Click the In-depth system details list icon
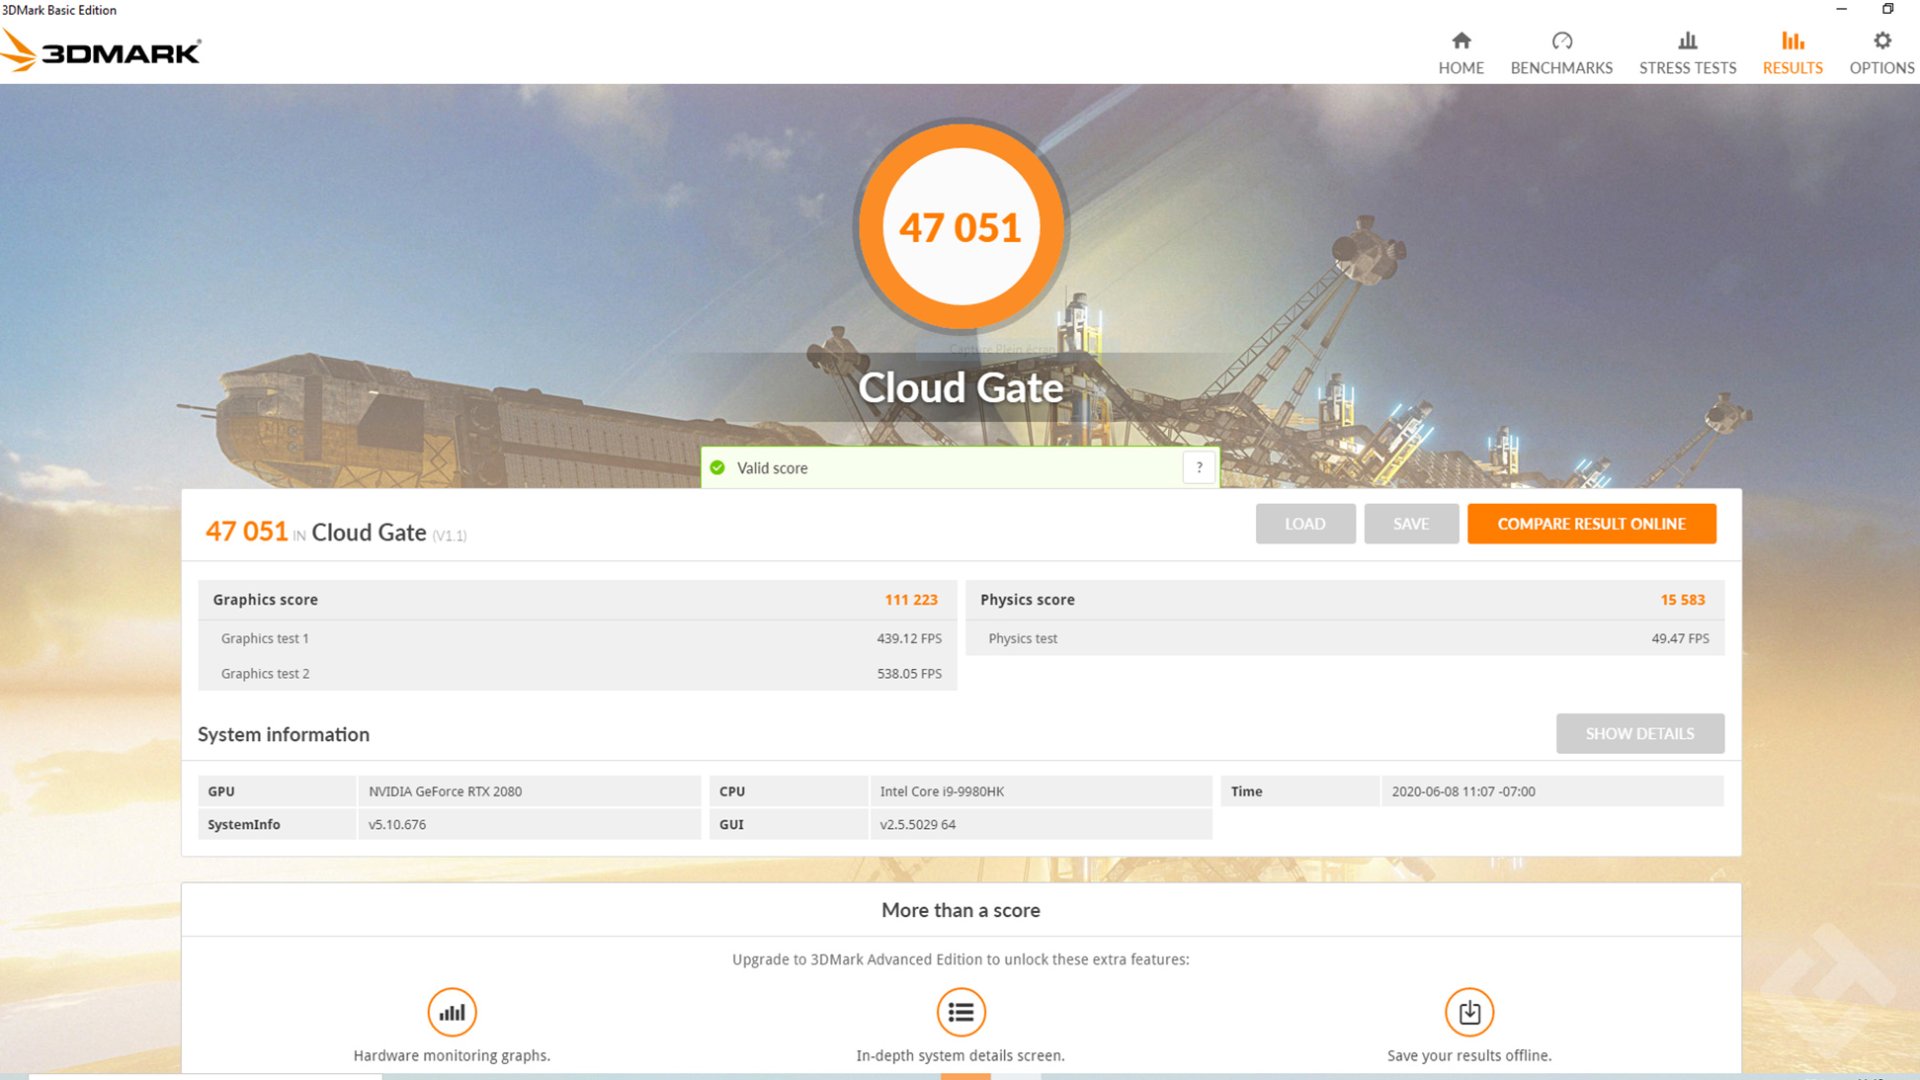 tap(961, 1012)
